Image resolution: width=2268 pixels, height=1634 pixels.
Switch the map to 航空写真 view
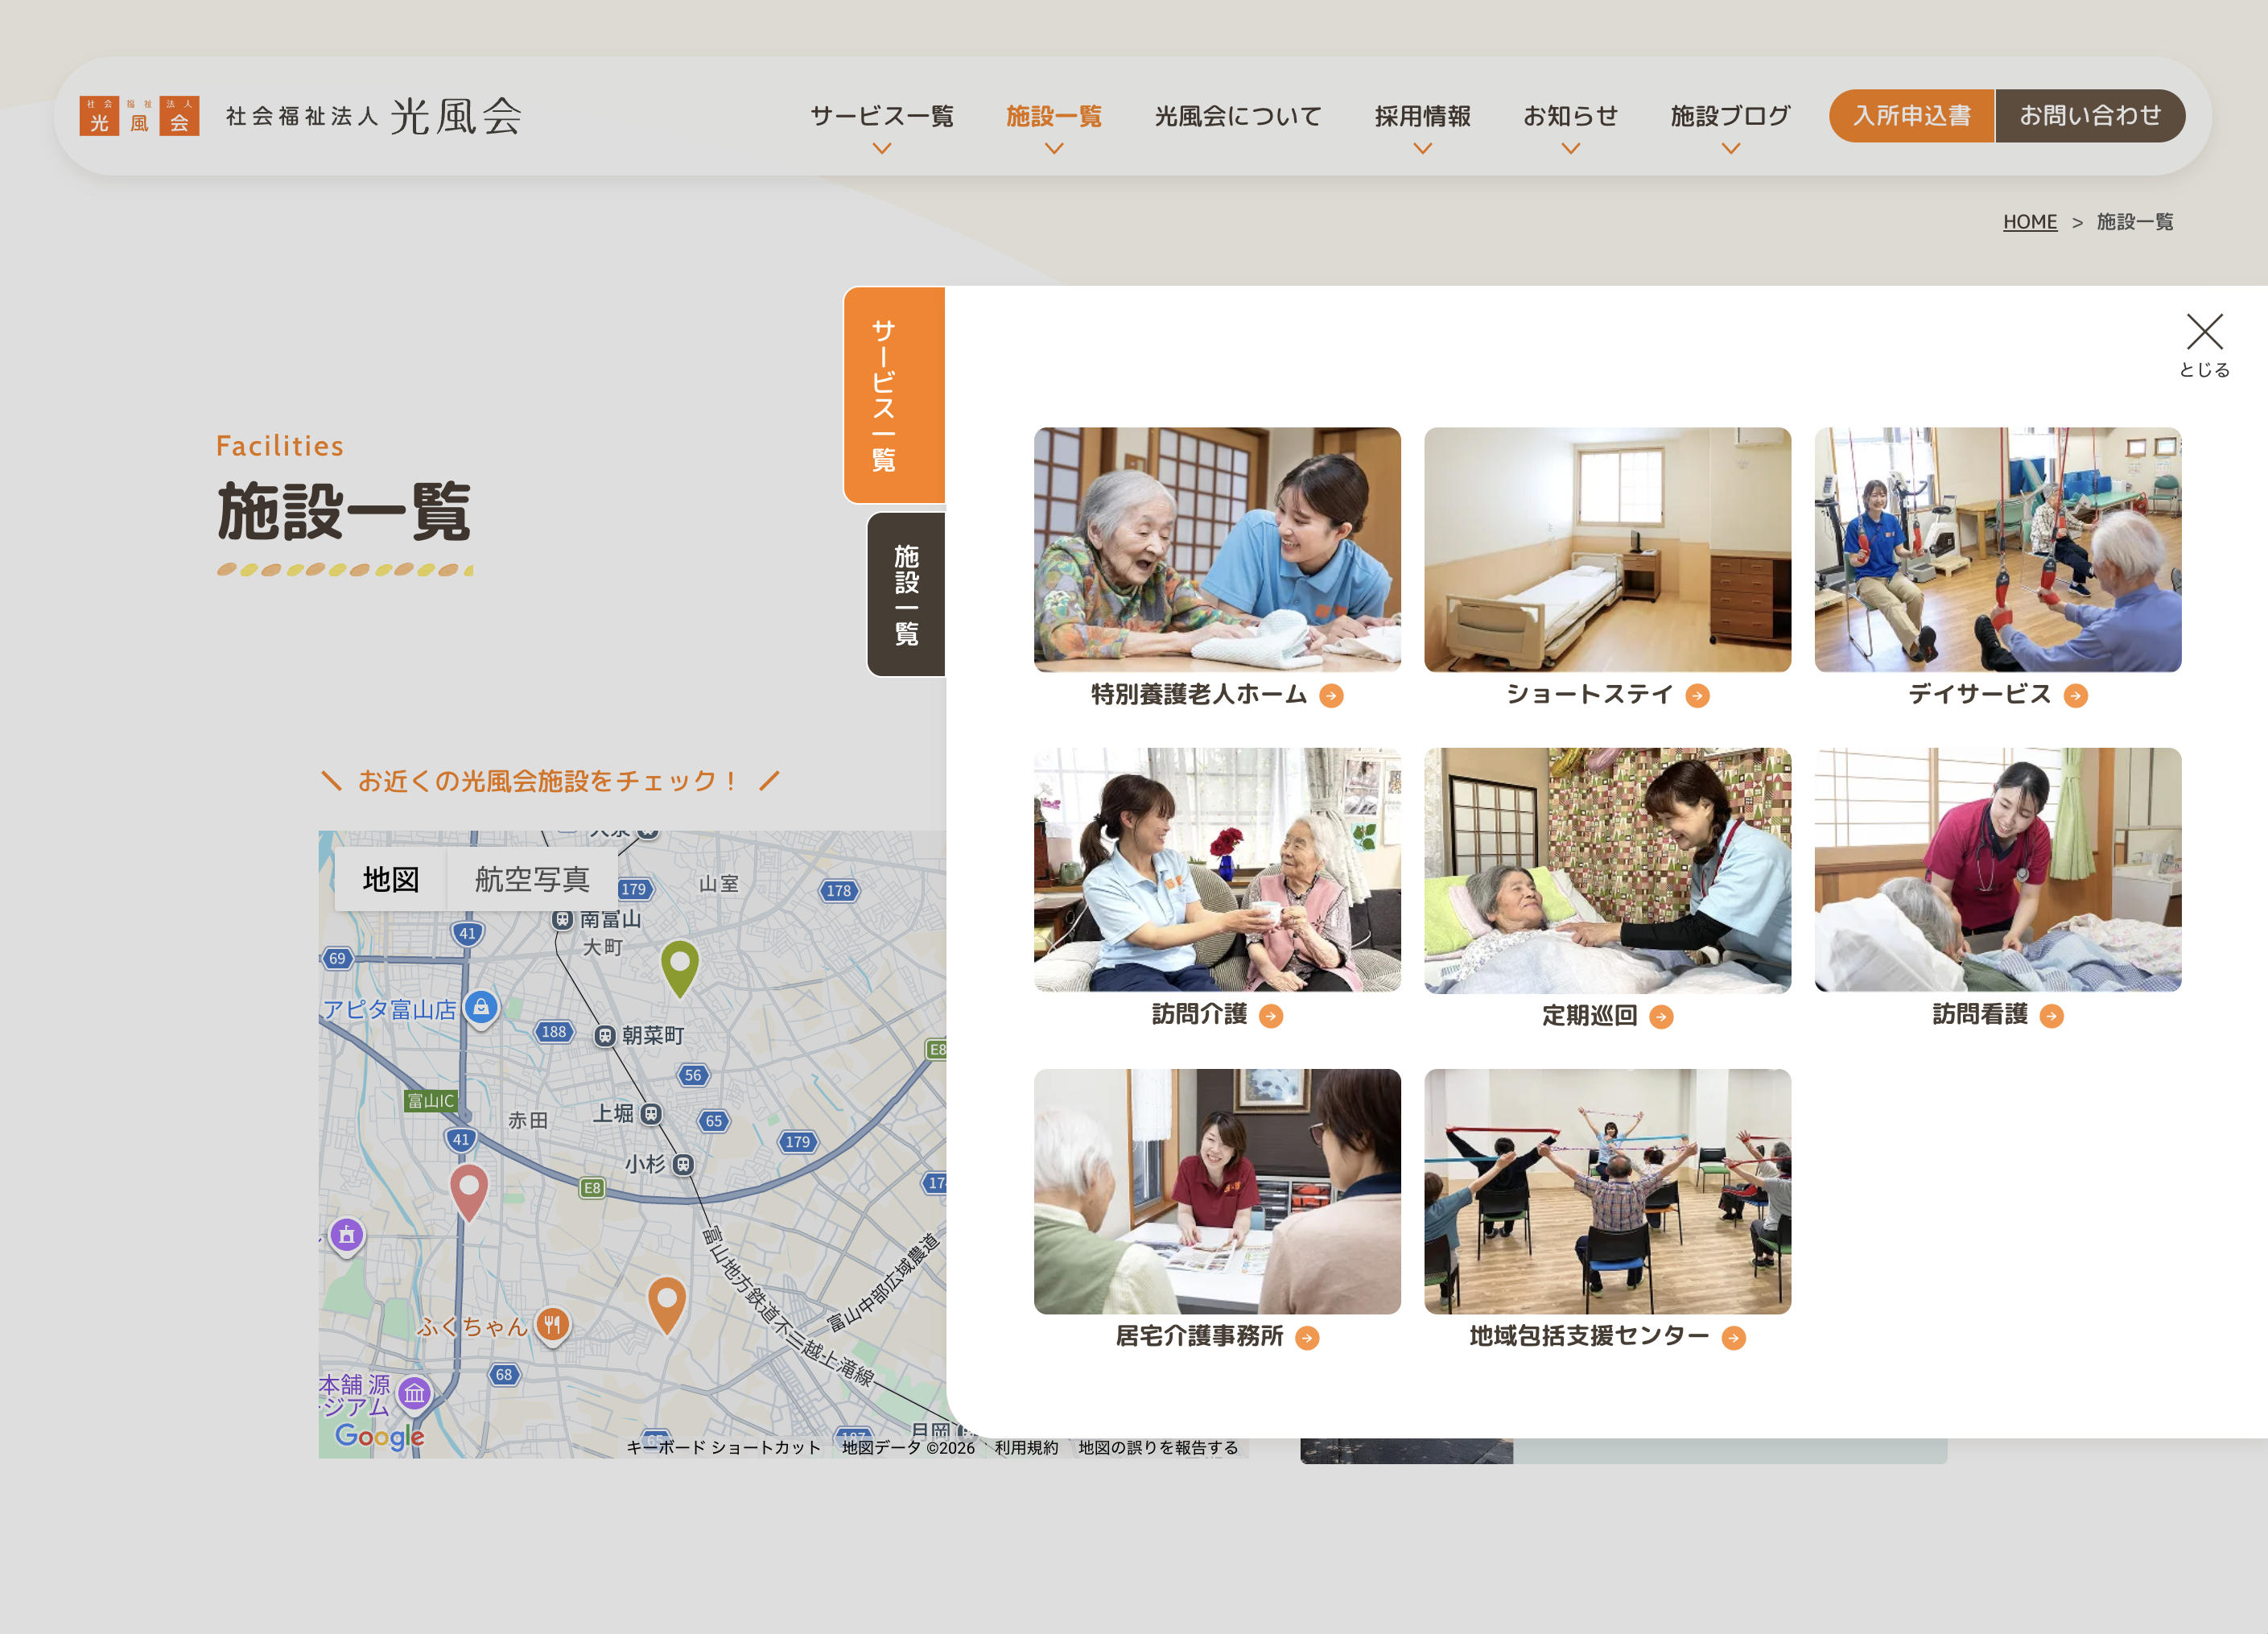[x=531, y=880]
